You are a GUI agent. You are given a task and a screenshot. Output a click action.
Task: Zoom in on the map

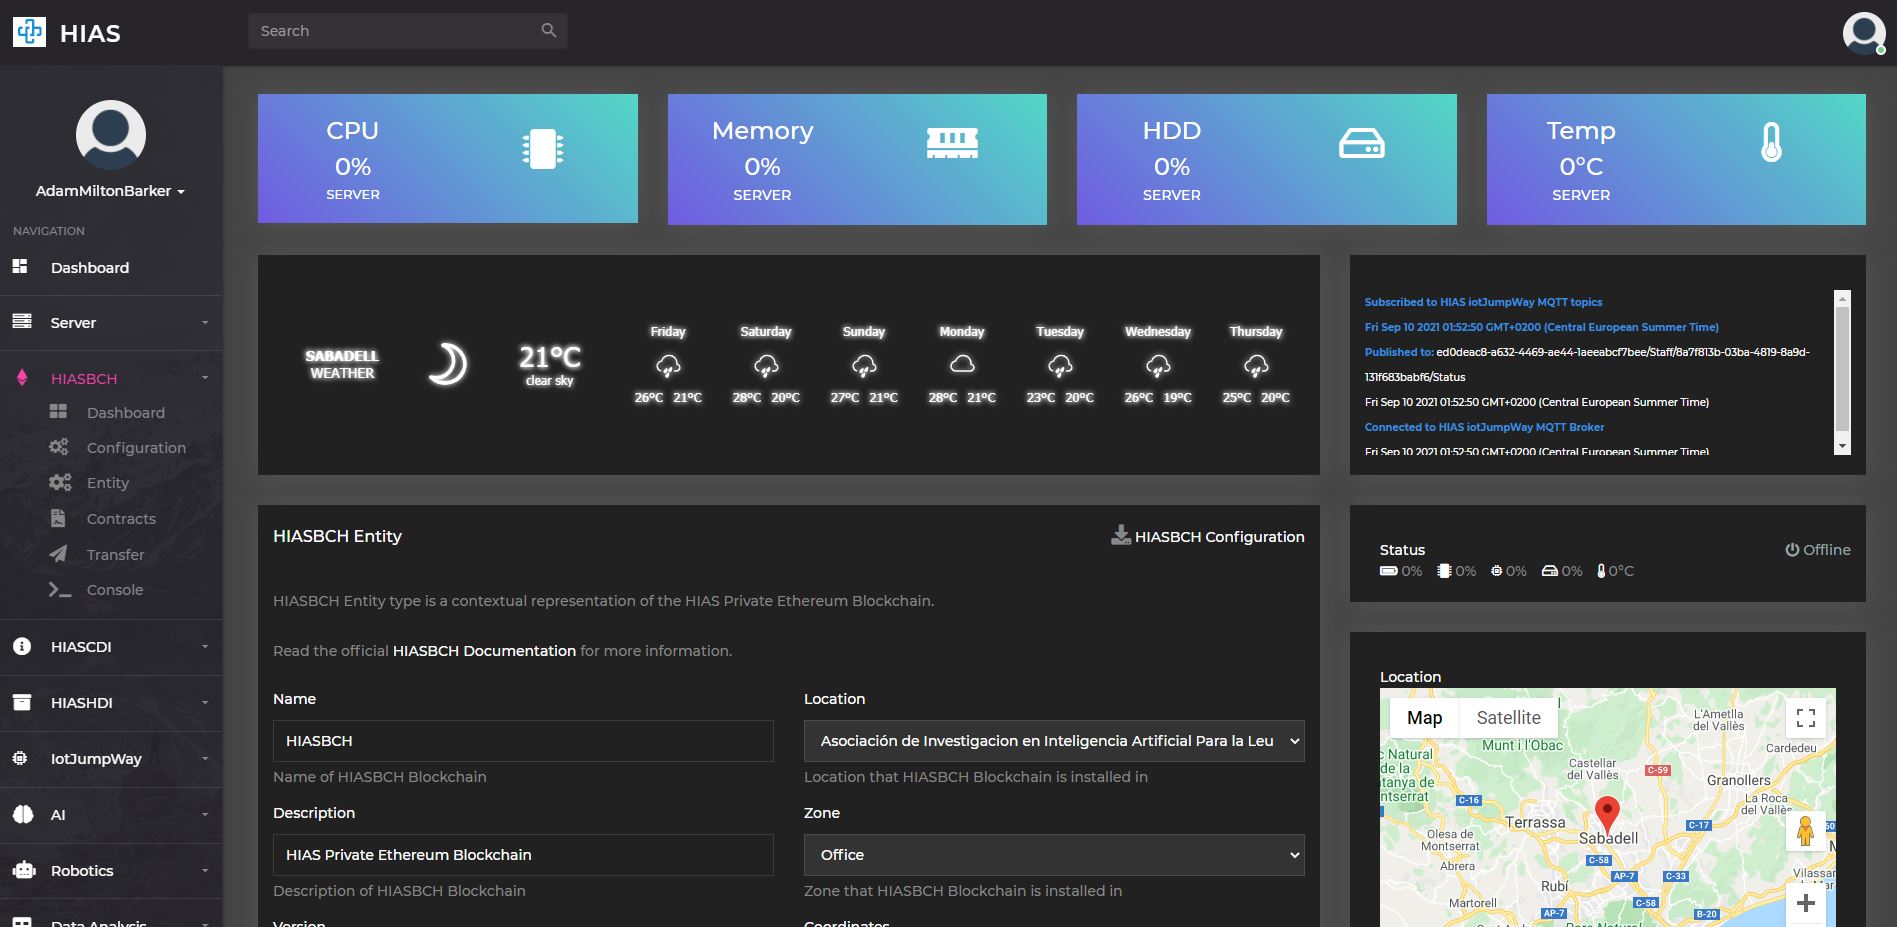[1806, 904]
